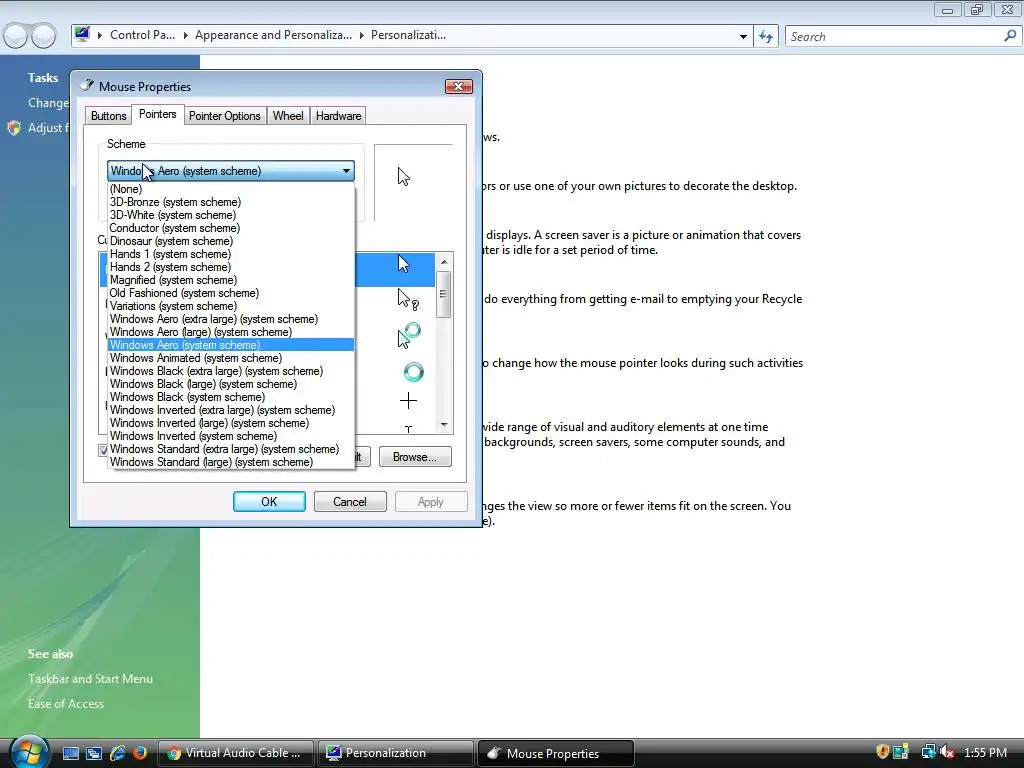1024x768 pixels.
Task: Select the Working In Background pointer icon
Action: 409,335
